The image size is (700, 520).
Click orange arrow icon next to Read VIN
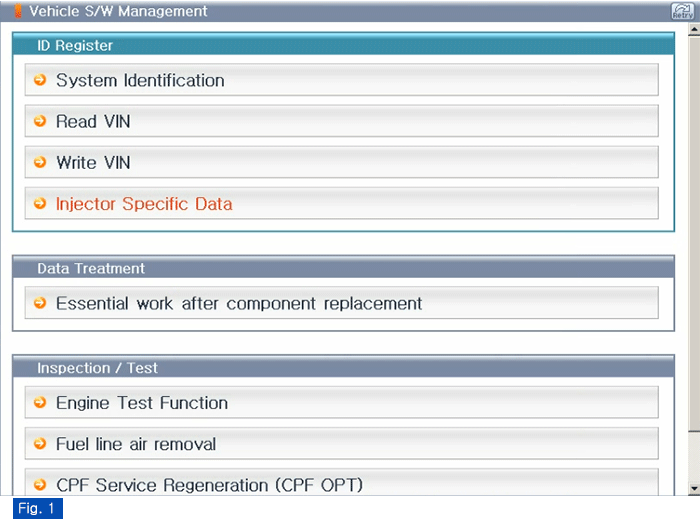point(40,121)
